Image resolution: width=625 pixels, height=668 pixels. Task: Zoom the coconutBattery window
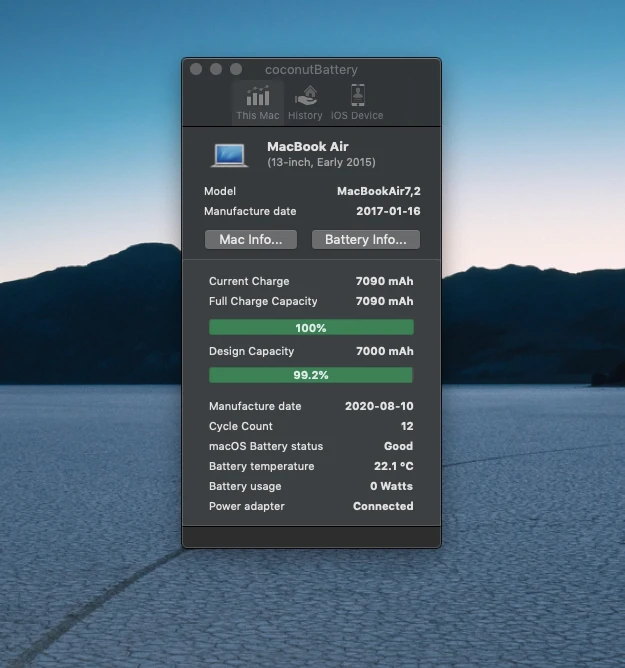coord(236,69)
